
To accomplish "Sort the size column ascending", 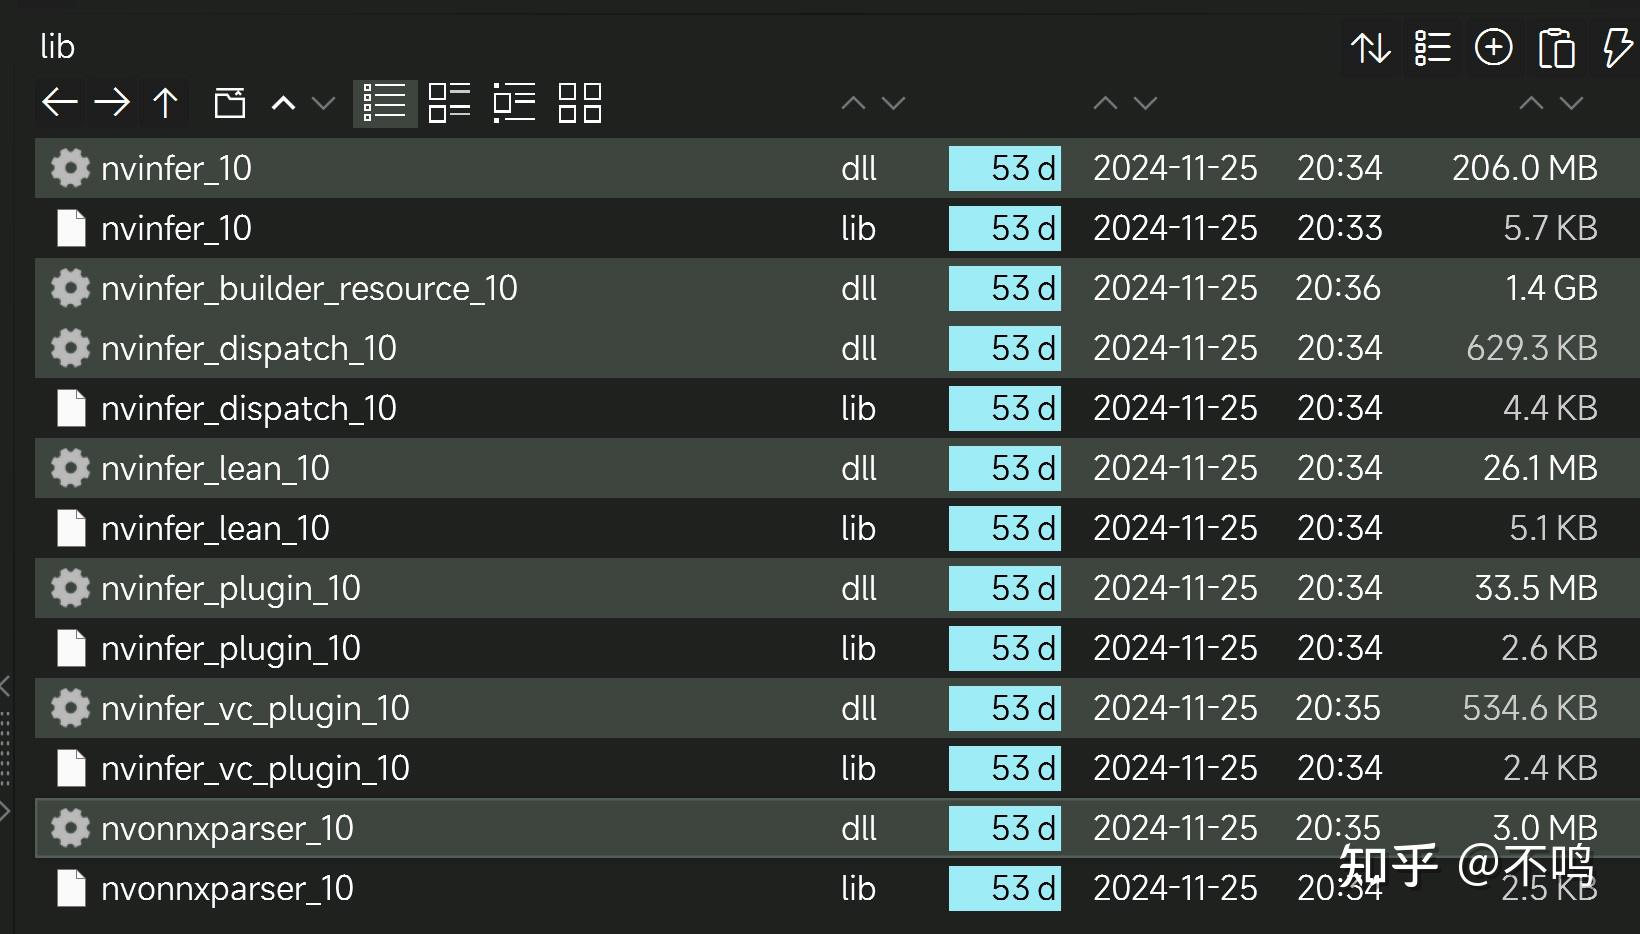I will tap(1530, 102).
